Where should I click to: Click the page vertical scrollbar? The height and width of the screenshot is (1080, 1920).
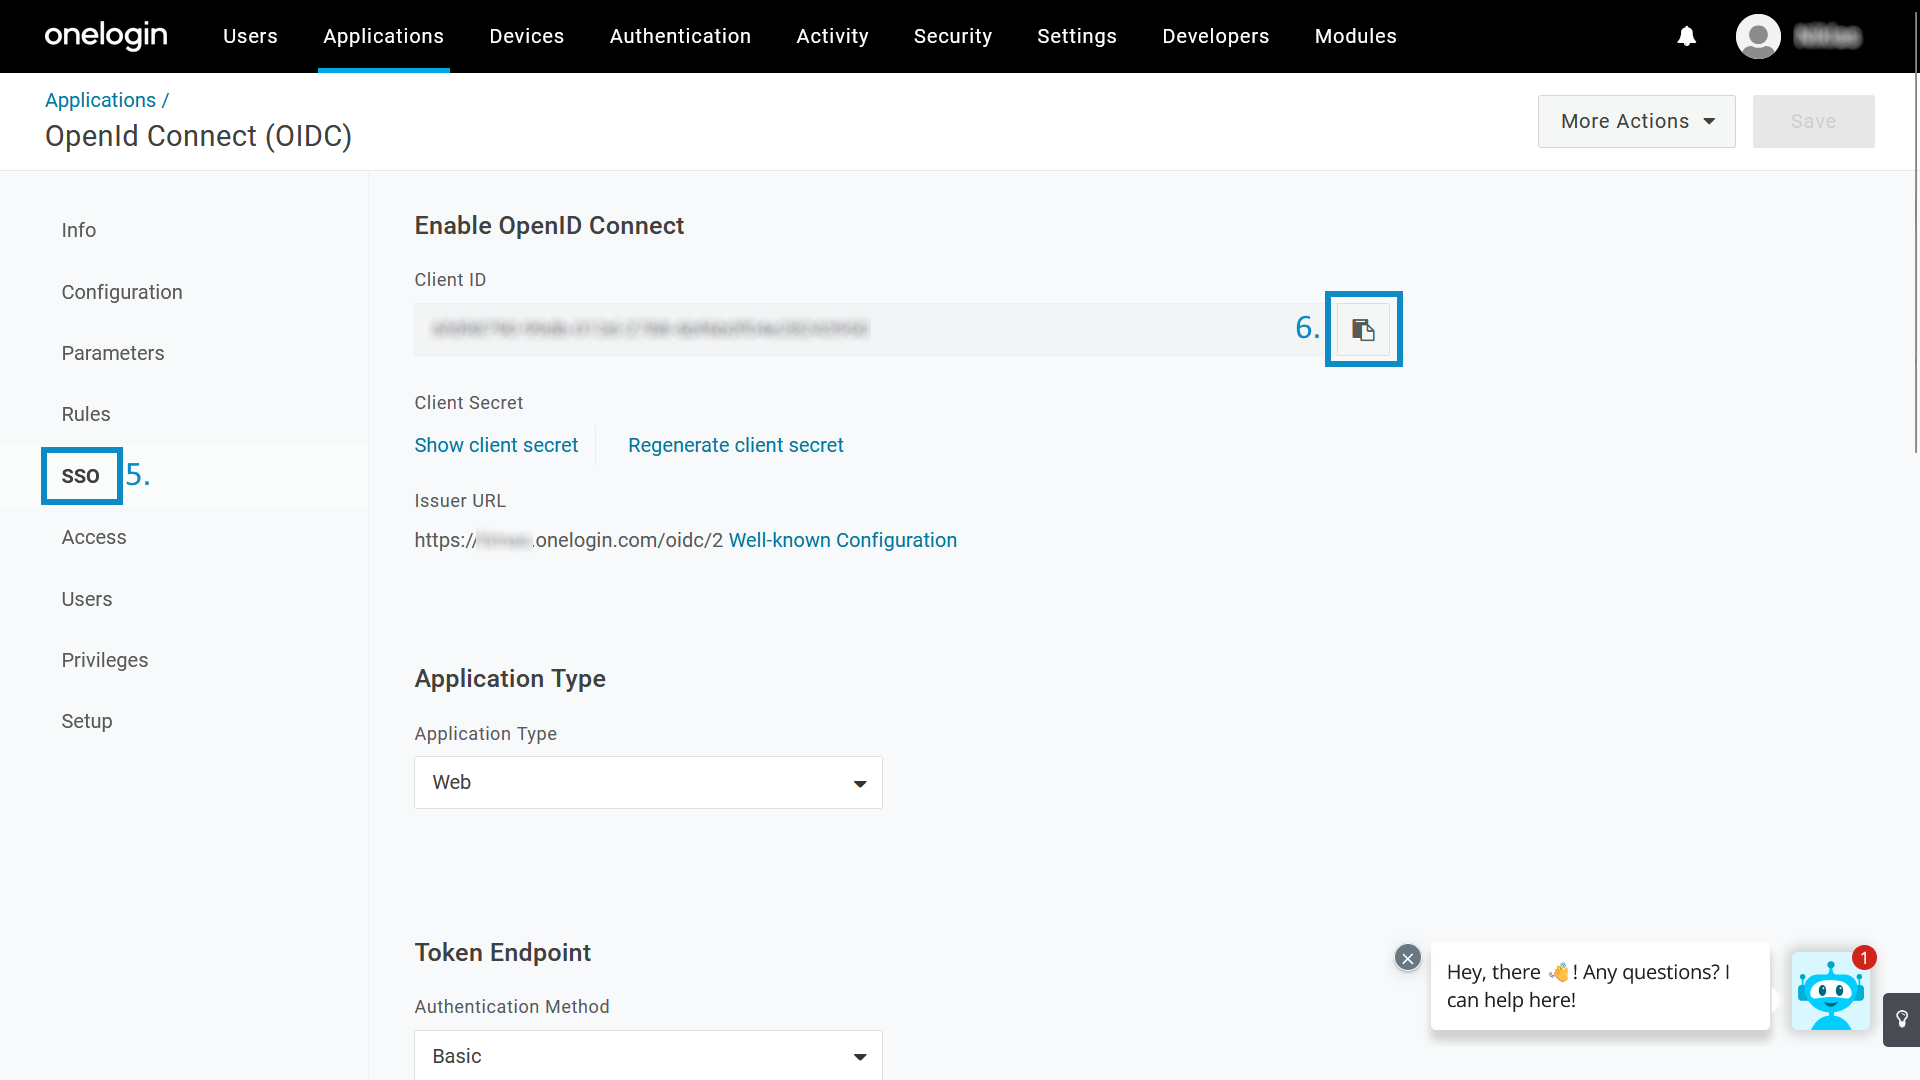tap(1916, 230)
